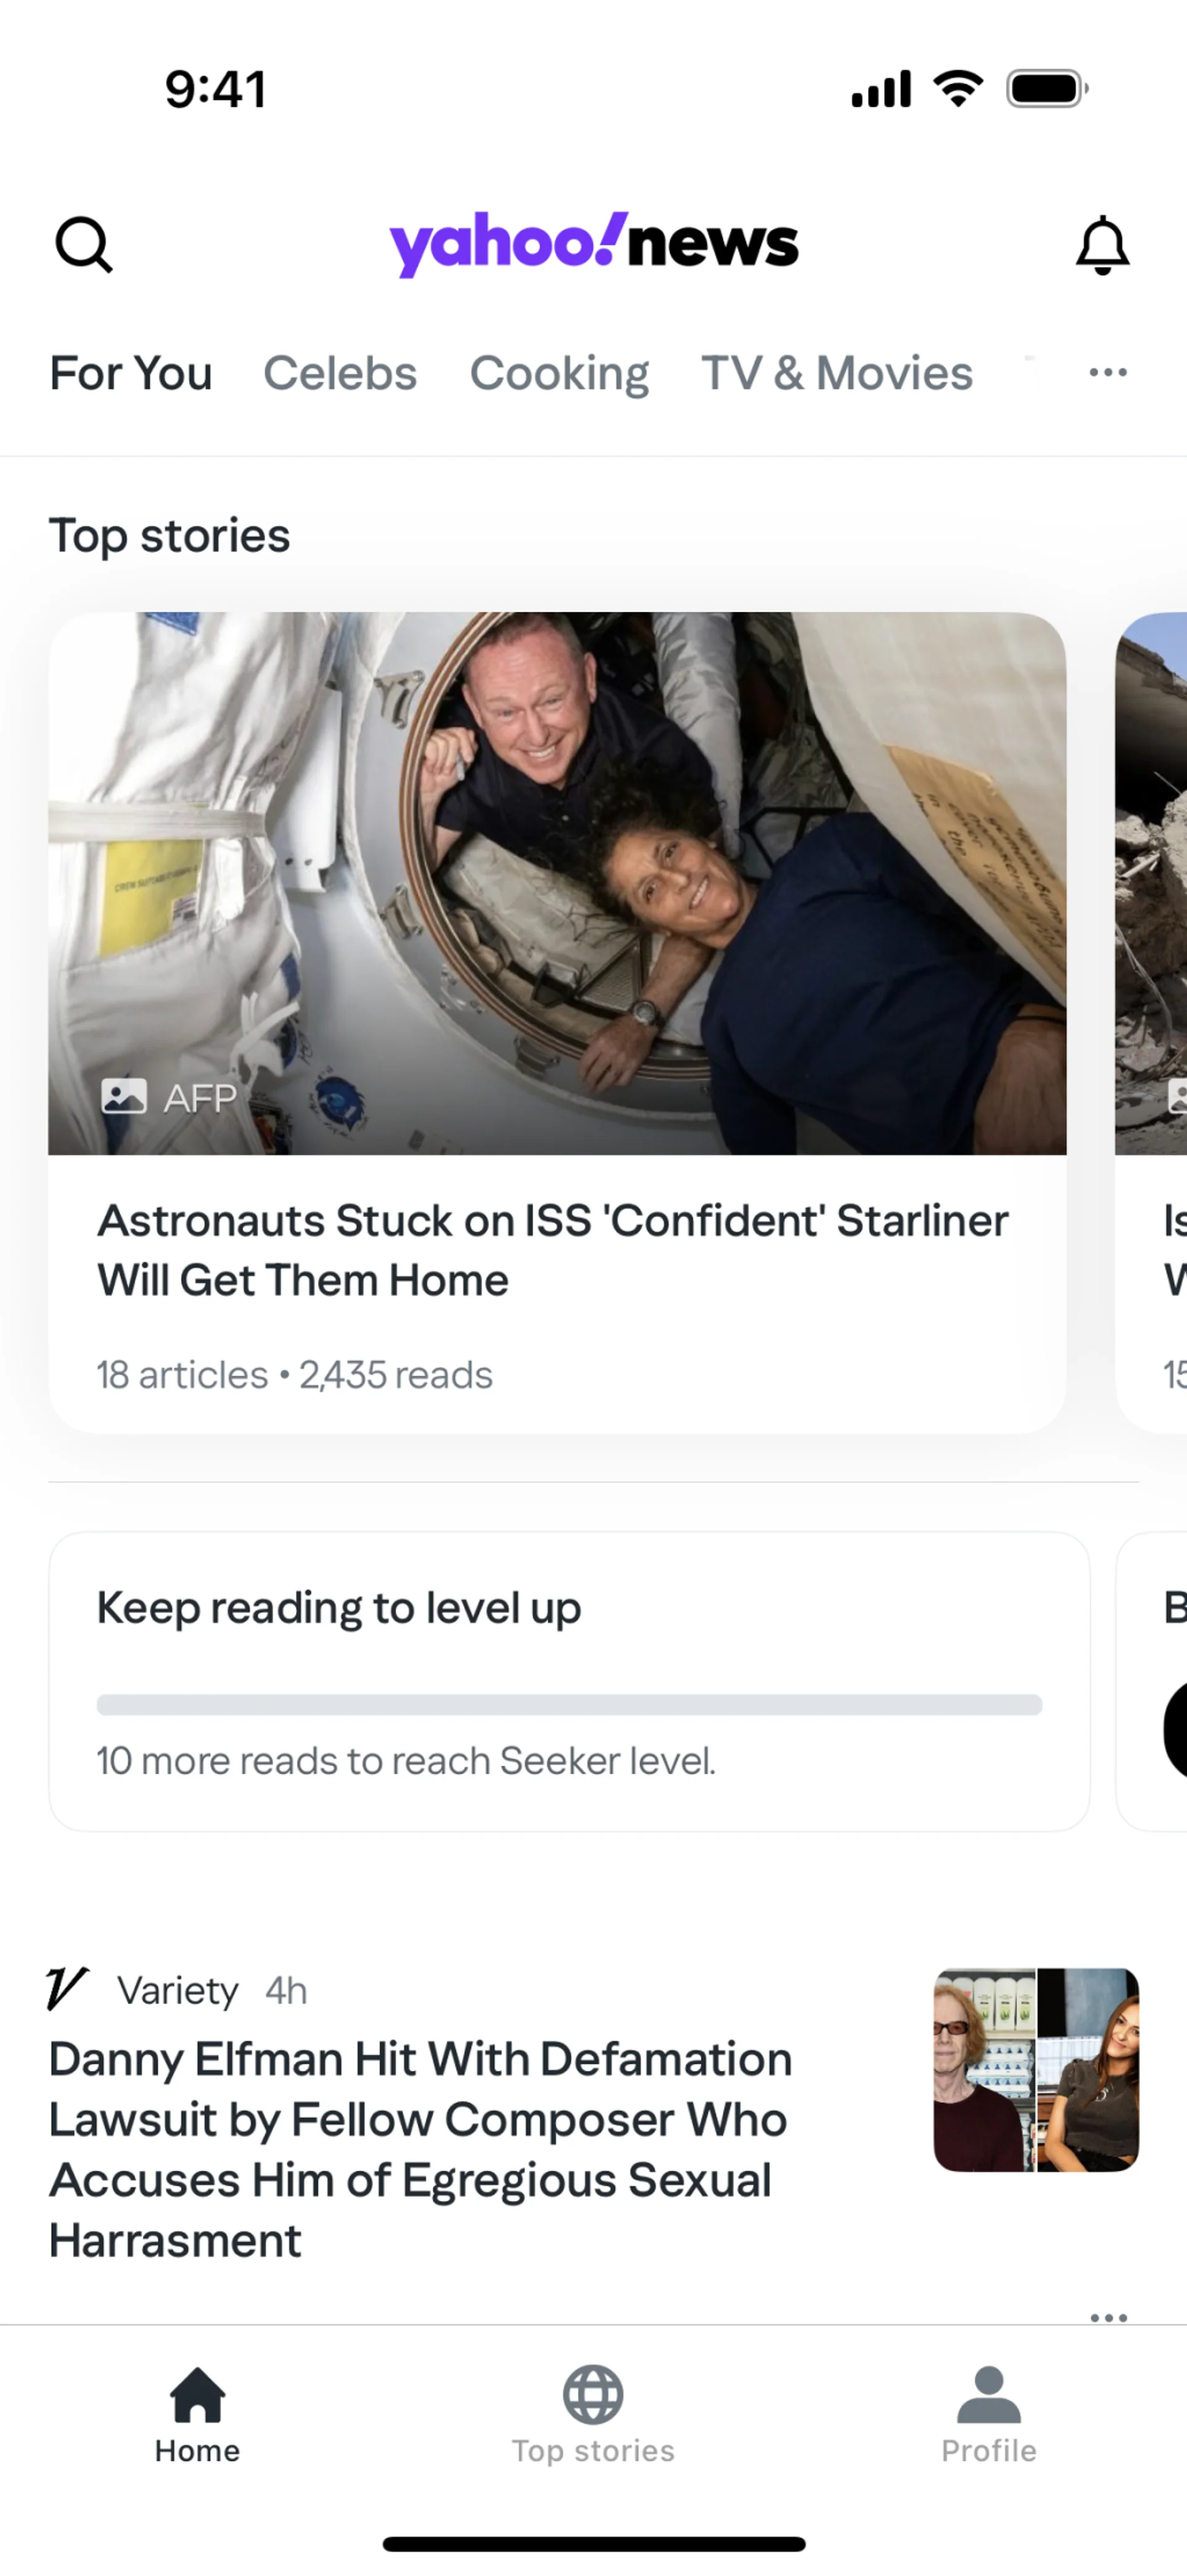Tap the reading level progress bar

[x=569, y=1704]
